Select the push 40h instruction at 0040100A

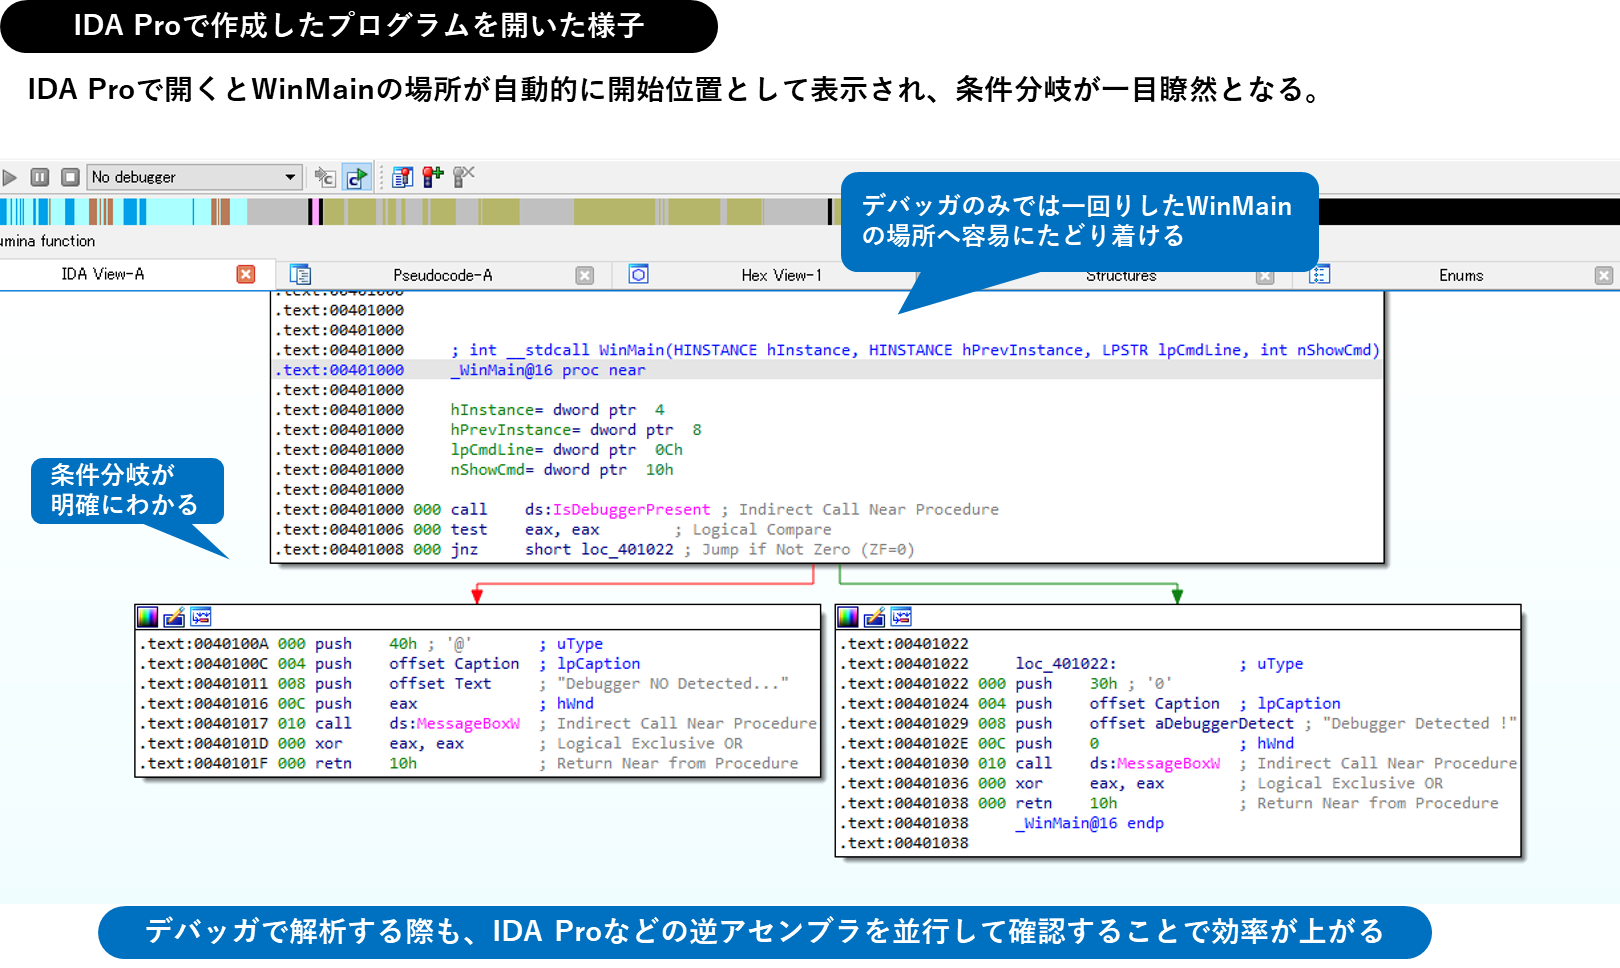tap(365, 644)
